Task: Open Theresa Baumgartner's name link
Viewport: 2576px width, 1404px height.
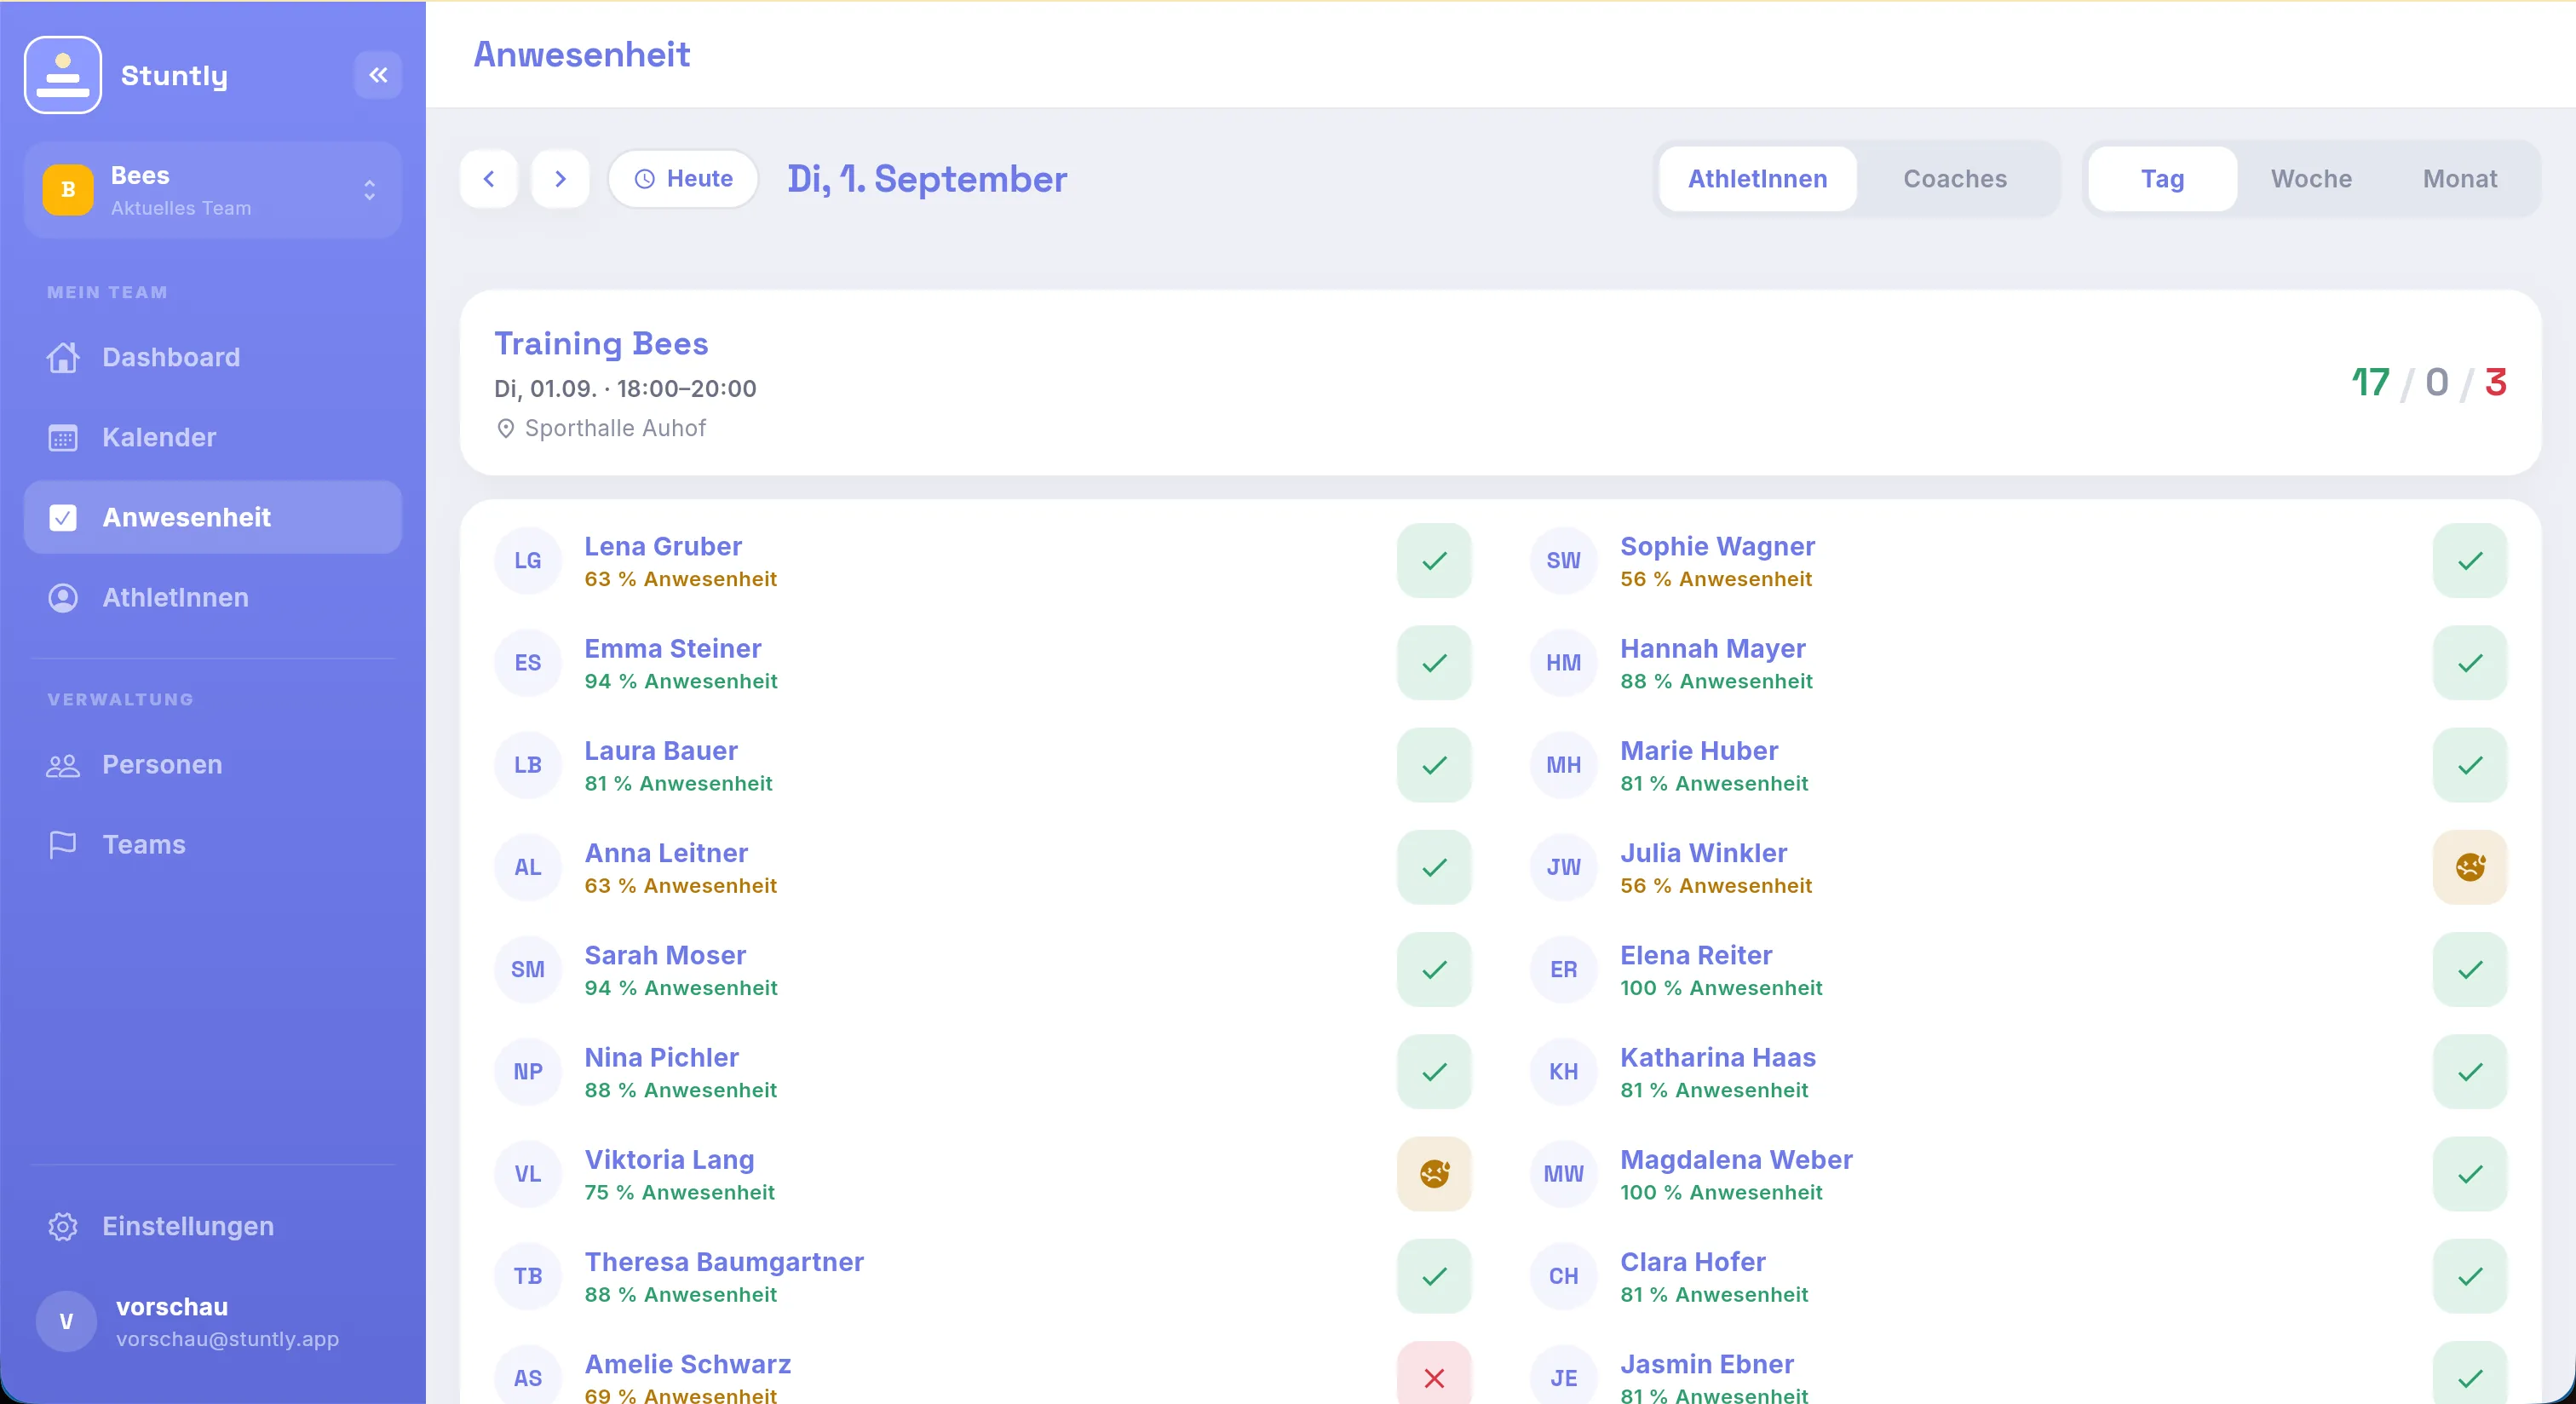Action: 724,1262
